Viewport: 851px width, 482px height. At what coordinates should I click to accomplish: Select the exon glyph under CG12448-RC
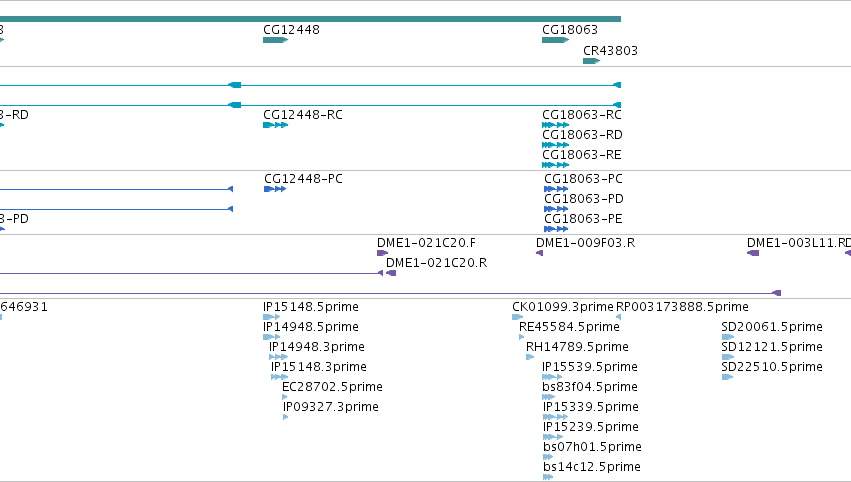276,125
